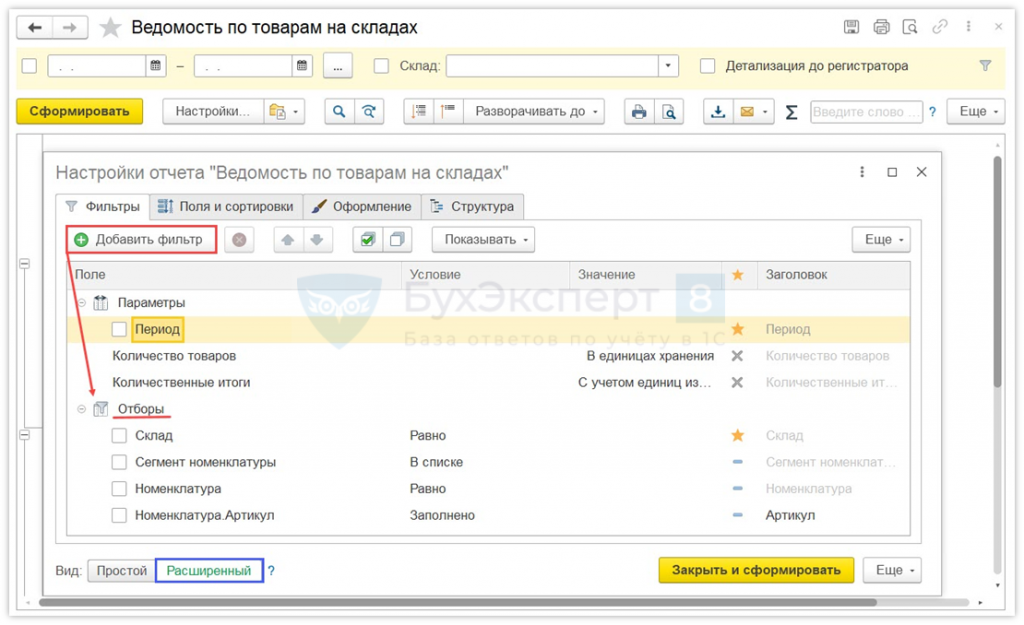
Task: Open the Склад dropdown in the yellow bar
Action: tap(668, 66)
